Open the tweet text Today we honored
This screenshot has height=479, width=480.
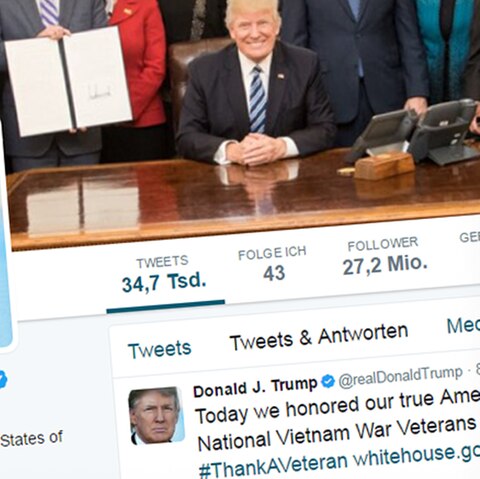[337, 407]
